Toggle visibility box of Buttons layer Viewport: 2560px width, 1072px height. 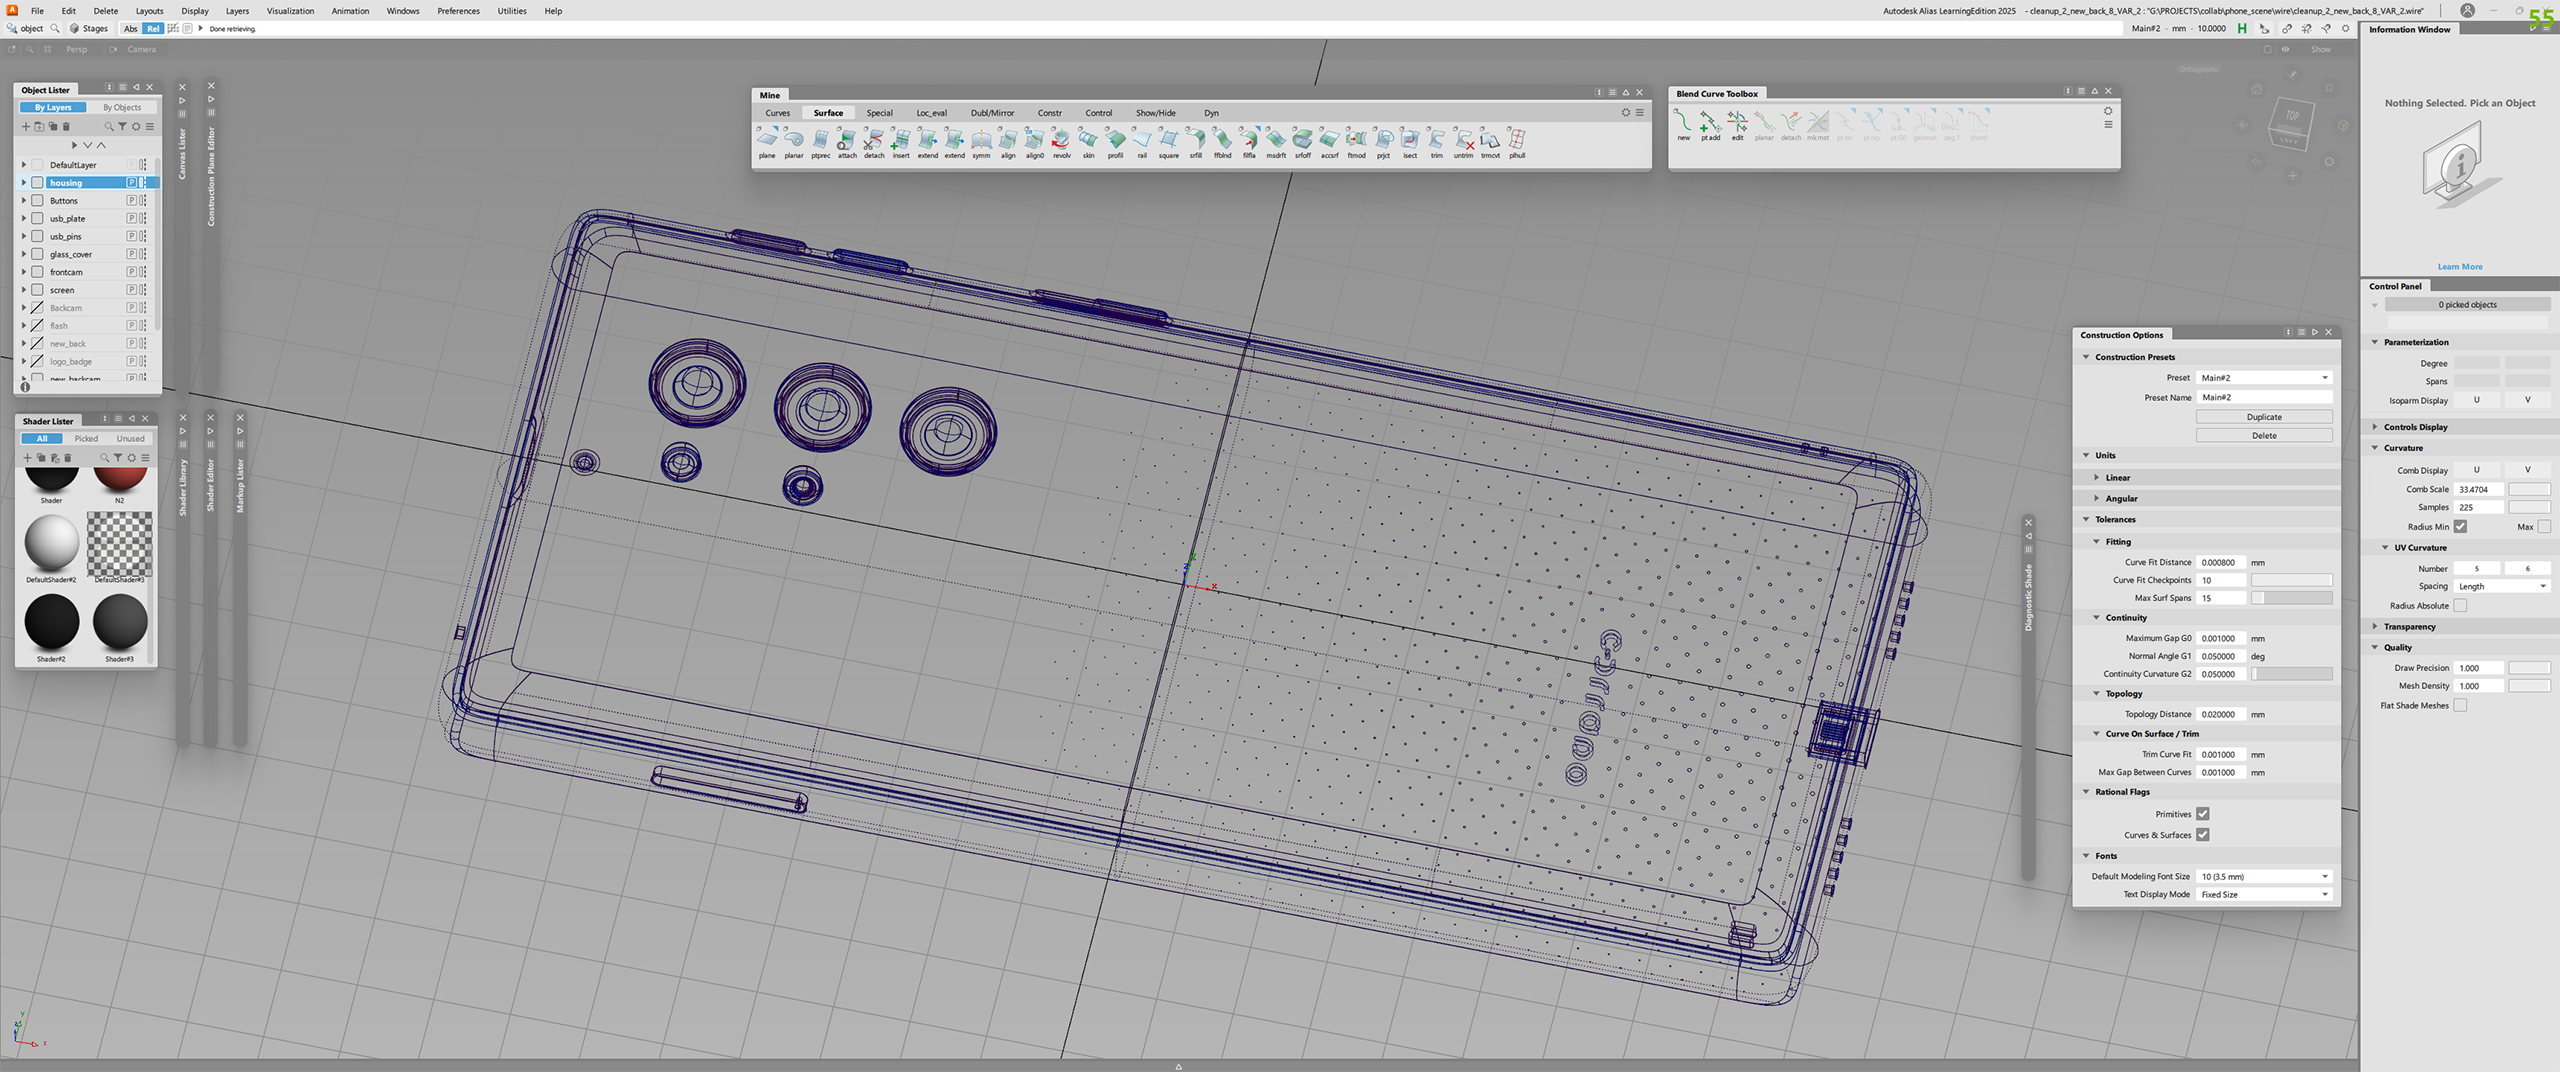point(37,201)
